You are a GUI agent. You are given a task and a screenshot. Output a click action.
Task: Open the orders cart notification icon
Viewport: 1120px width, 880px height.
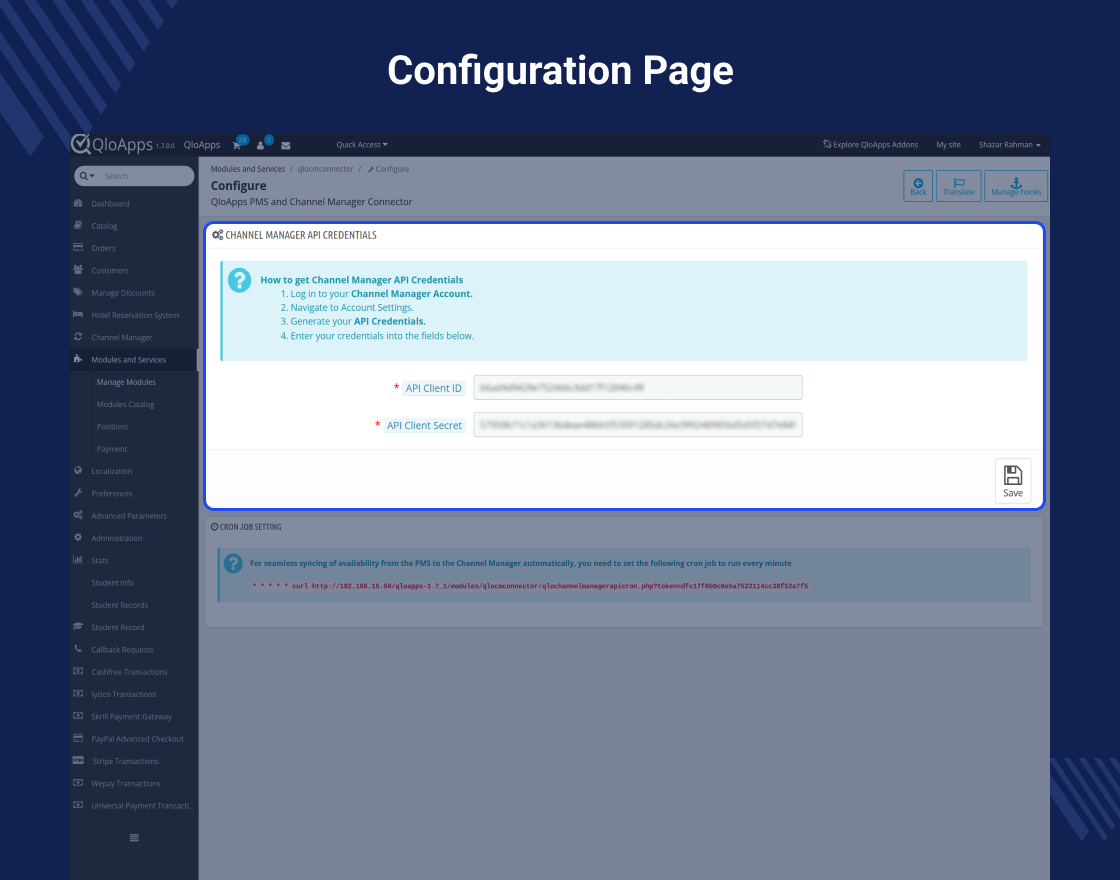click(x=236, y=145)
